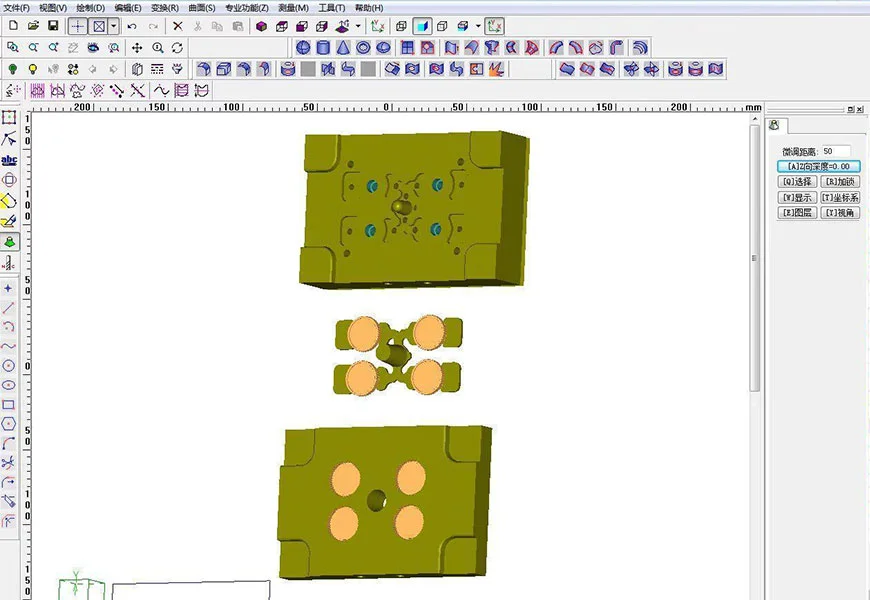Viewport: 870px width, 600px height.
Task: Open the 视图(V) menu
Action: point(53,8)
